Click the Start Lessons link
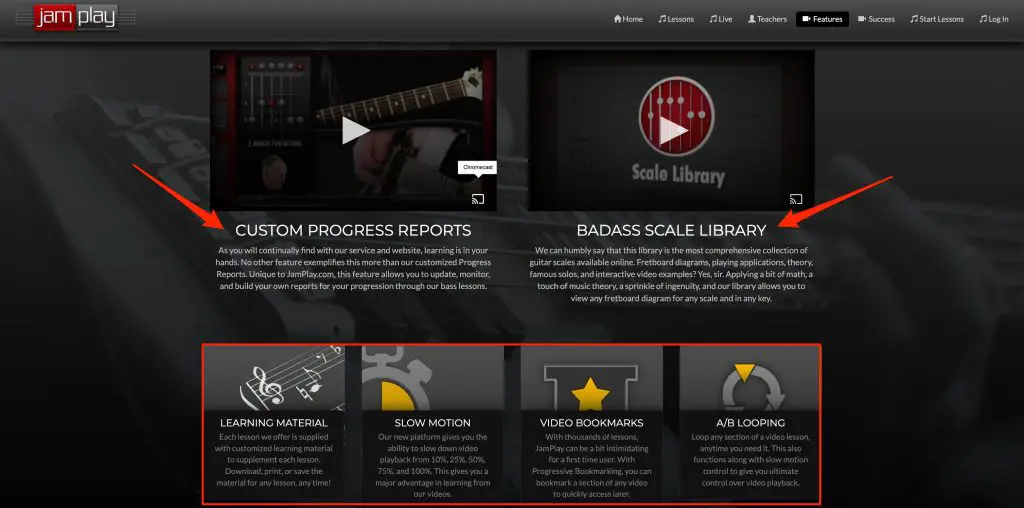The width and height of the screenshot is (1024, 508). coord(936,19)
